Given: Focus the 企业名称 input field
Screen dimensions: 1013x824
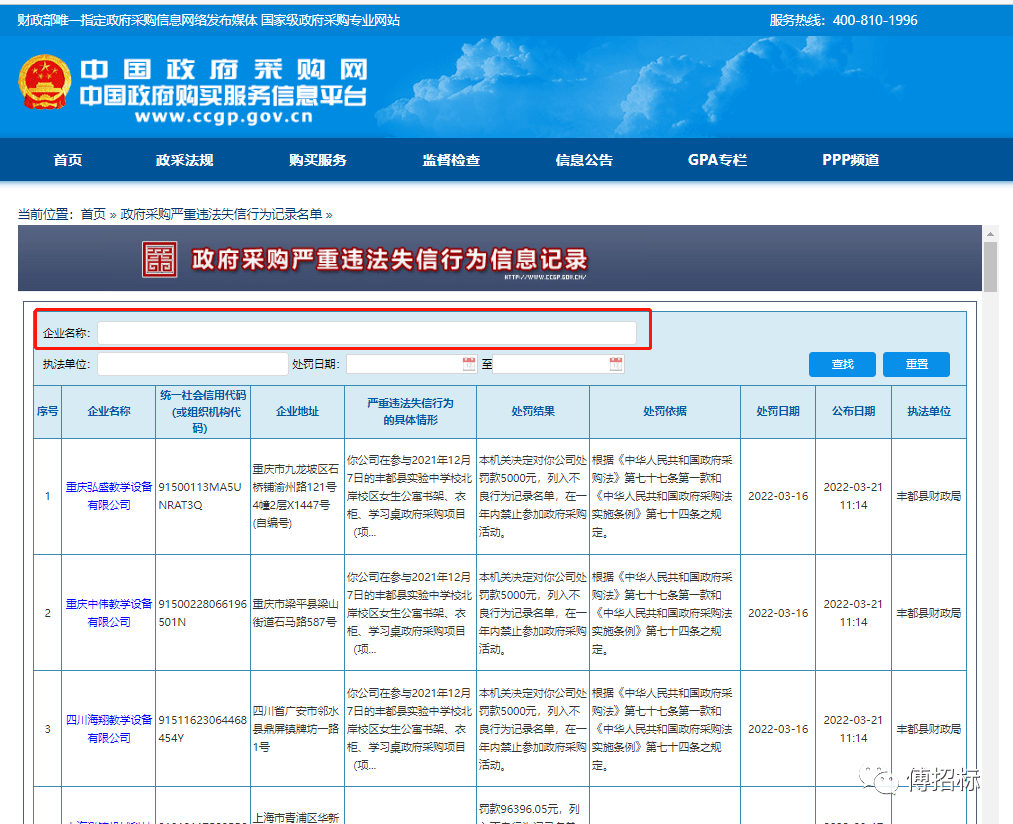Looking at the screenshot, I should pyautogui.click(x=366, y=332).
